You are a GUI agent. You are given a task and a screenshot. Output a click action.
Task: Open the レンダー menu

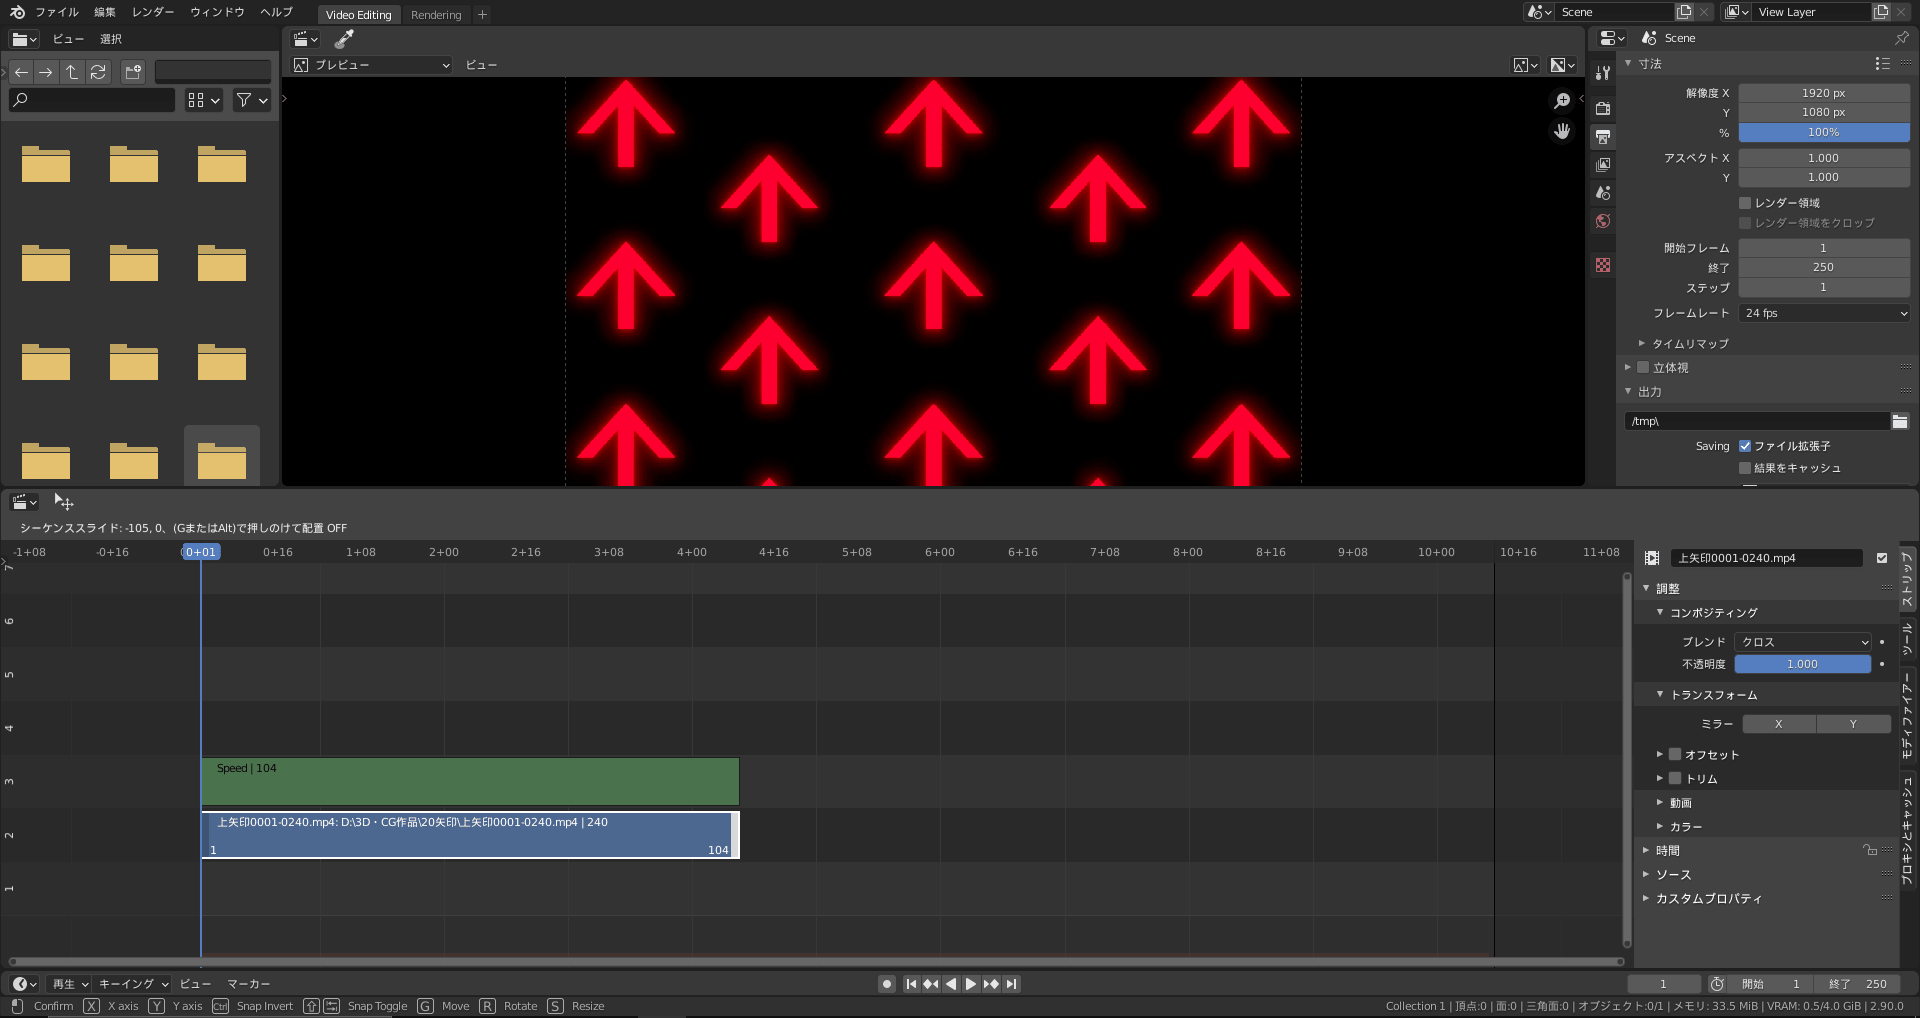(x=153, y=12)
